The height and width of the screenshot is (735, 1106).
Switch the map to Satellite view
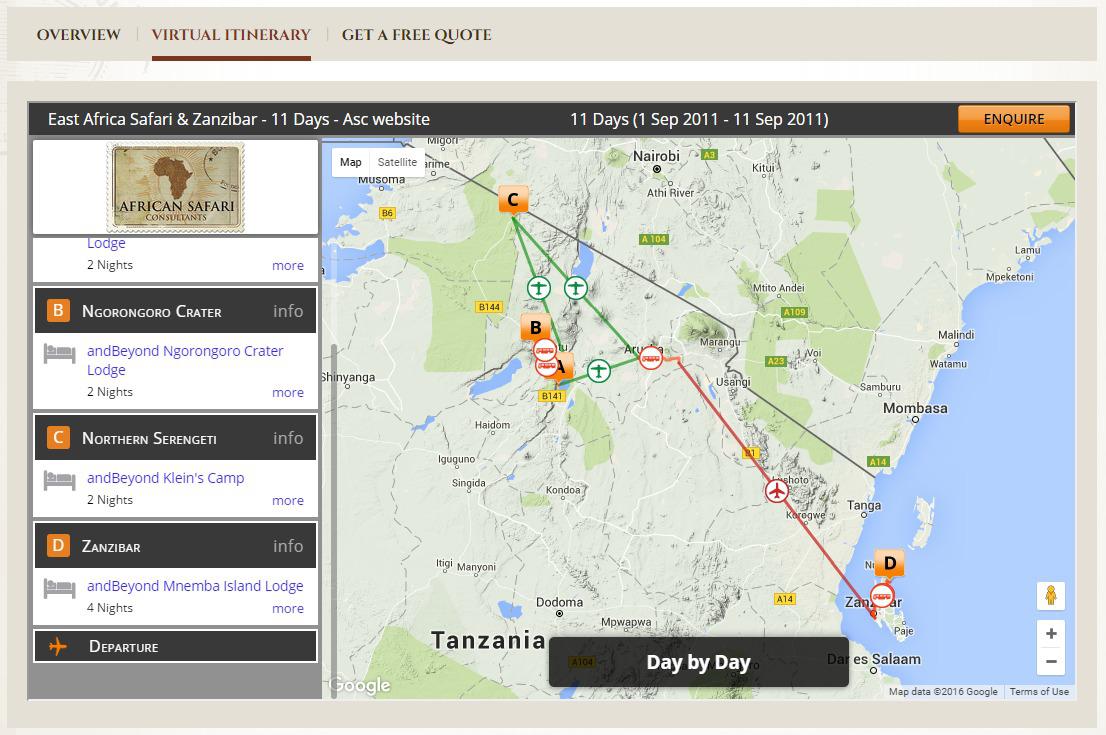397,162
